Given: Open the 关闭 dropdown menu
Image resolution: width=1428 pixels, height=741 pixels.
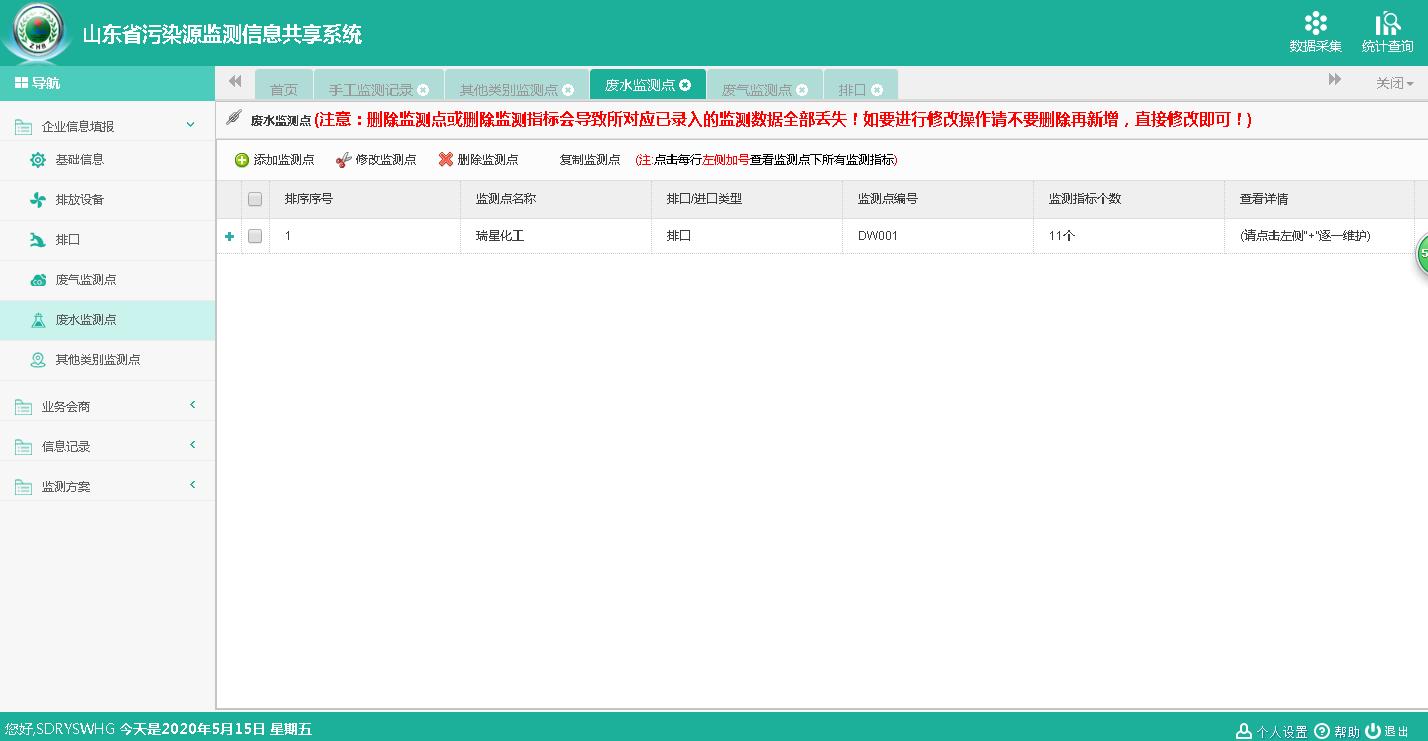Looking at the screenshot, I should pos(1394,83).
